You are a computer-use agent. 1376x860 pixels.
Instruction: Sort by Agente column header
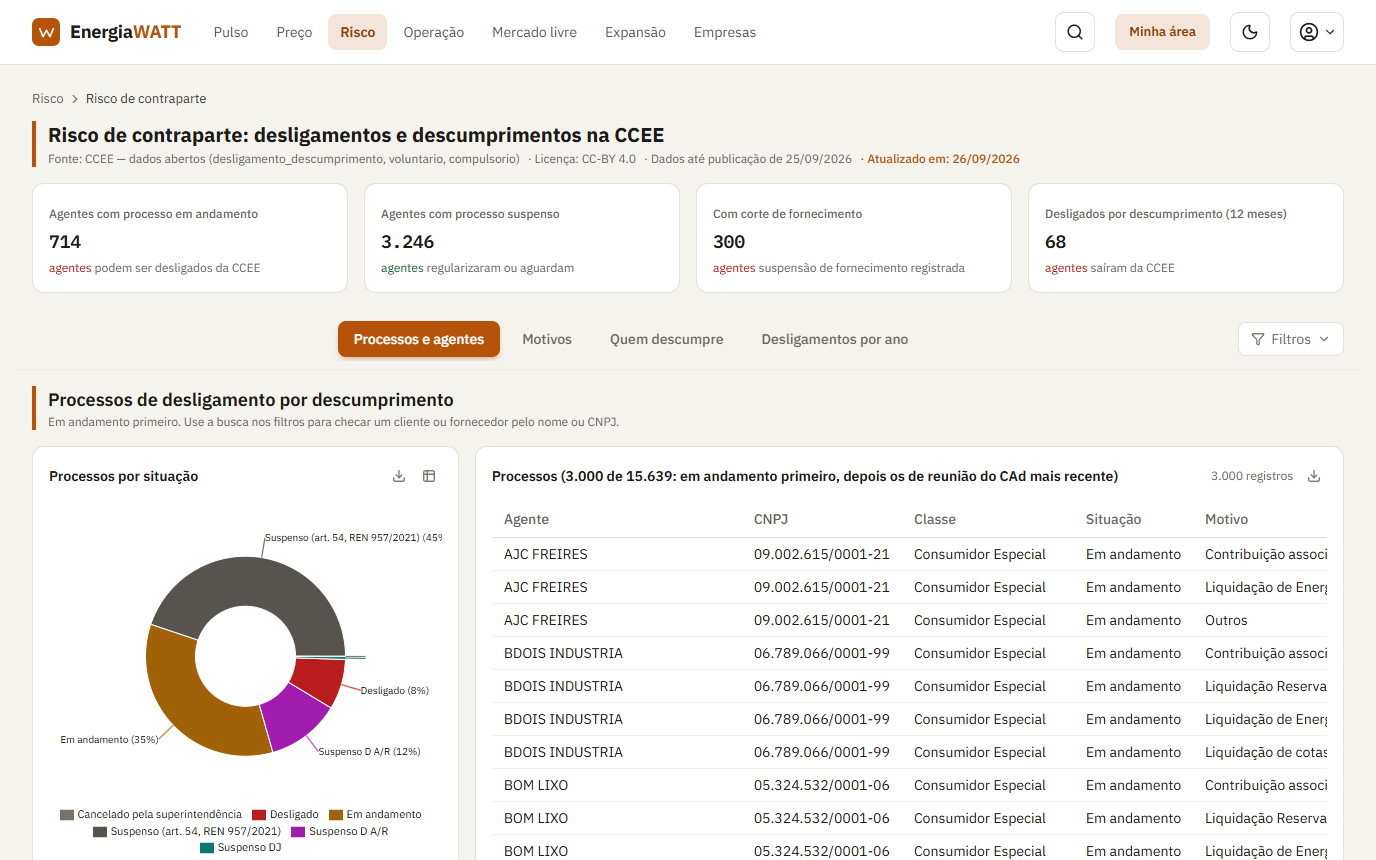click(526, 519)
